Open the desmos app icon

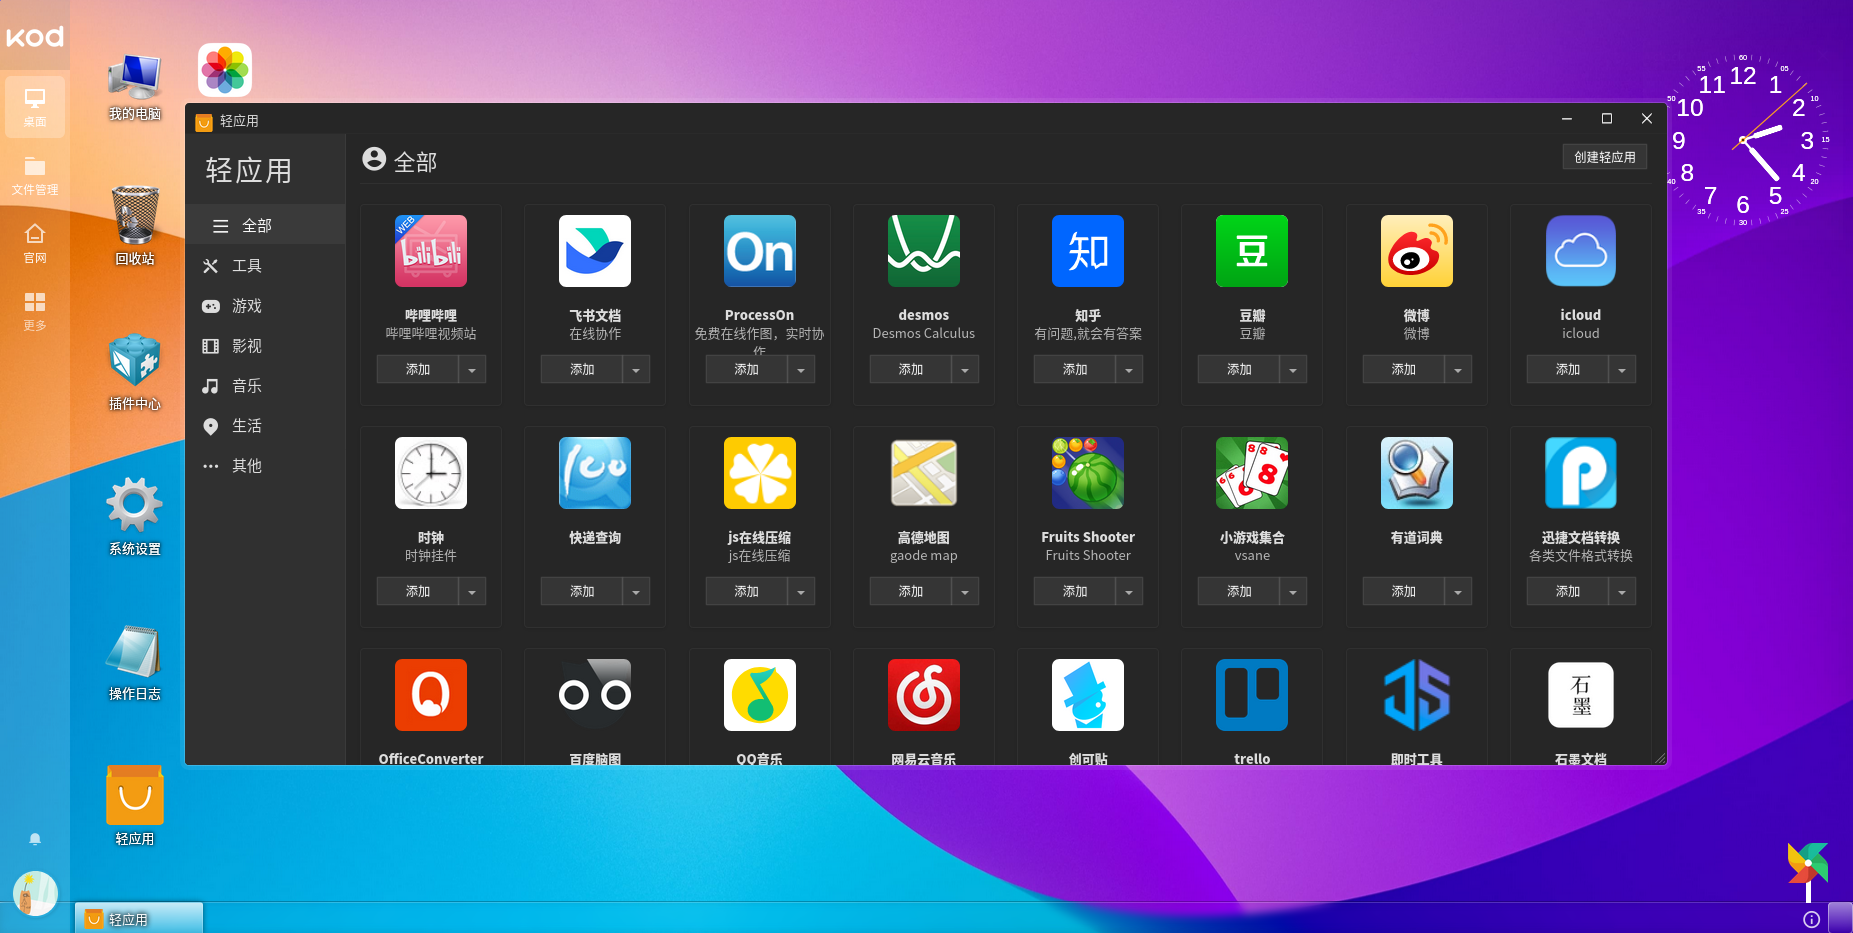tap(924, 251)
